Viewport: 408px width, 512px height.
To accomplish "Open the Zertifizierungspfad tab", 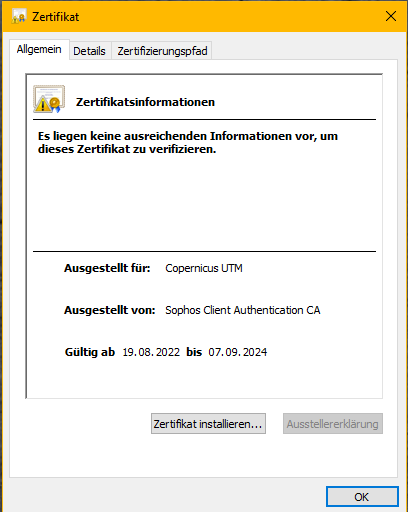I will coord(162,51).
